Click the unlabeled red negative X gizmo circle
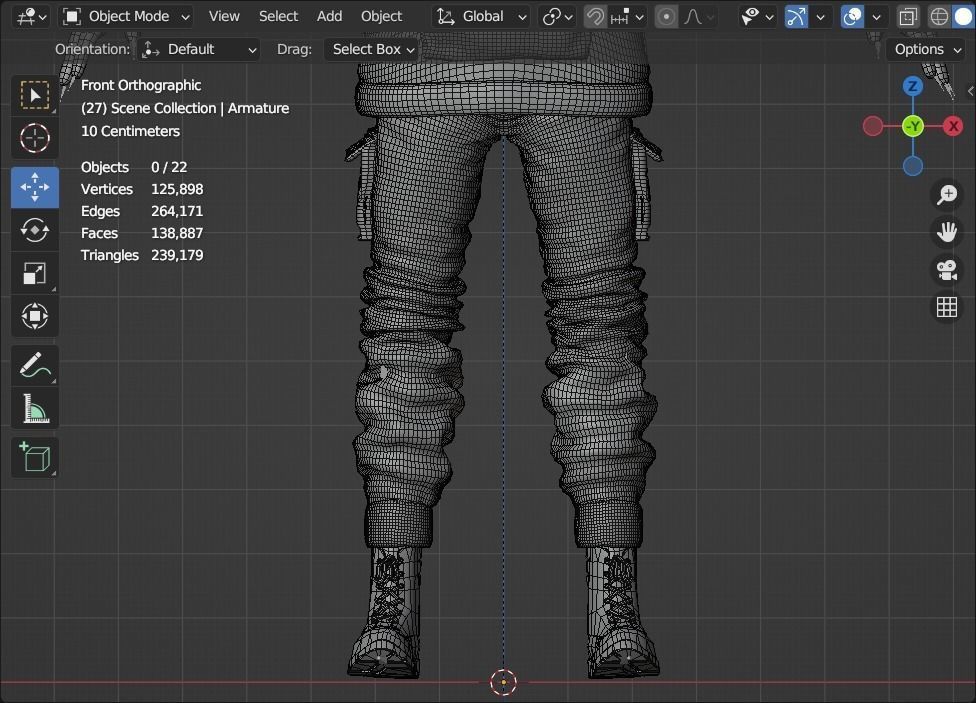 [873, 126]
